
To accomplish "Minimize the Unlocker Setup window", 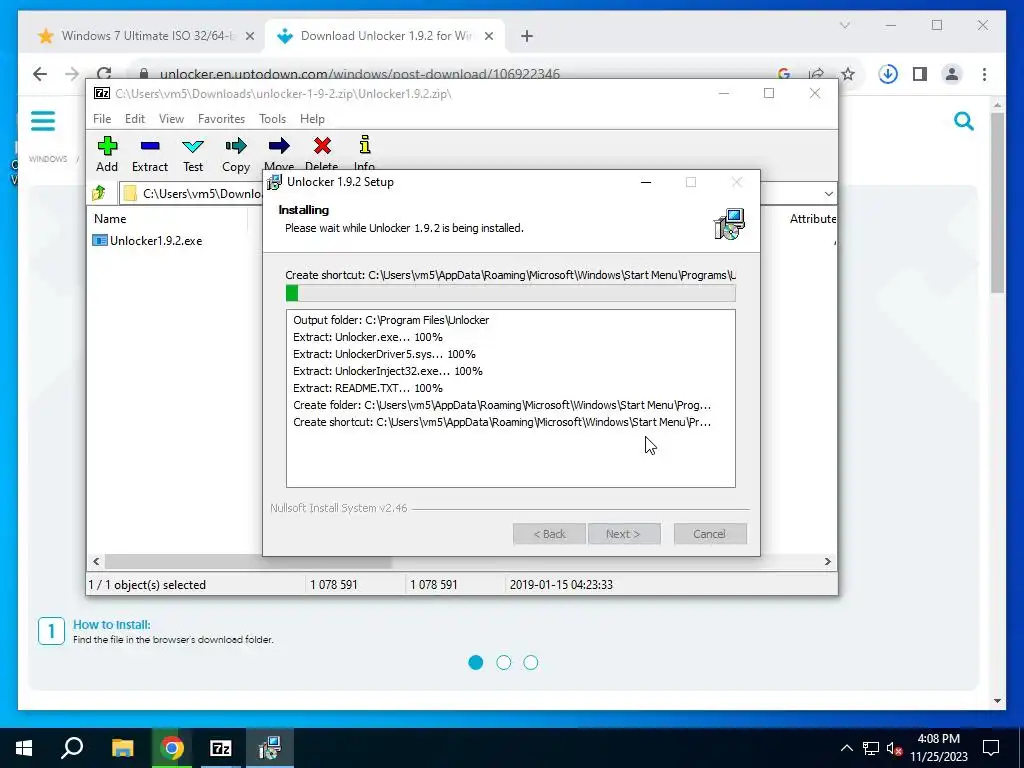I will point(646,182).
